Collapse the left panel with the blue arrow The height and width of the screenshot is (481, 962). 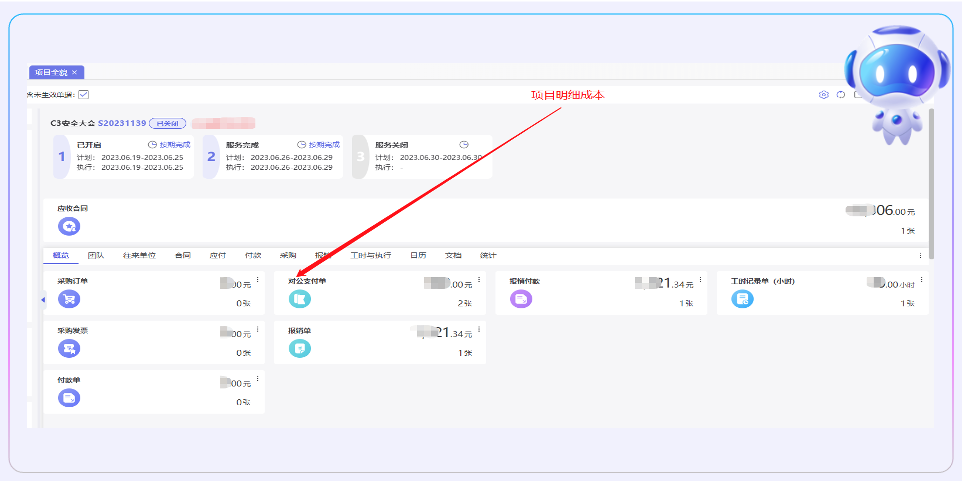[x=43, y=299]
